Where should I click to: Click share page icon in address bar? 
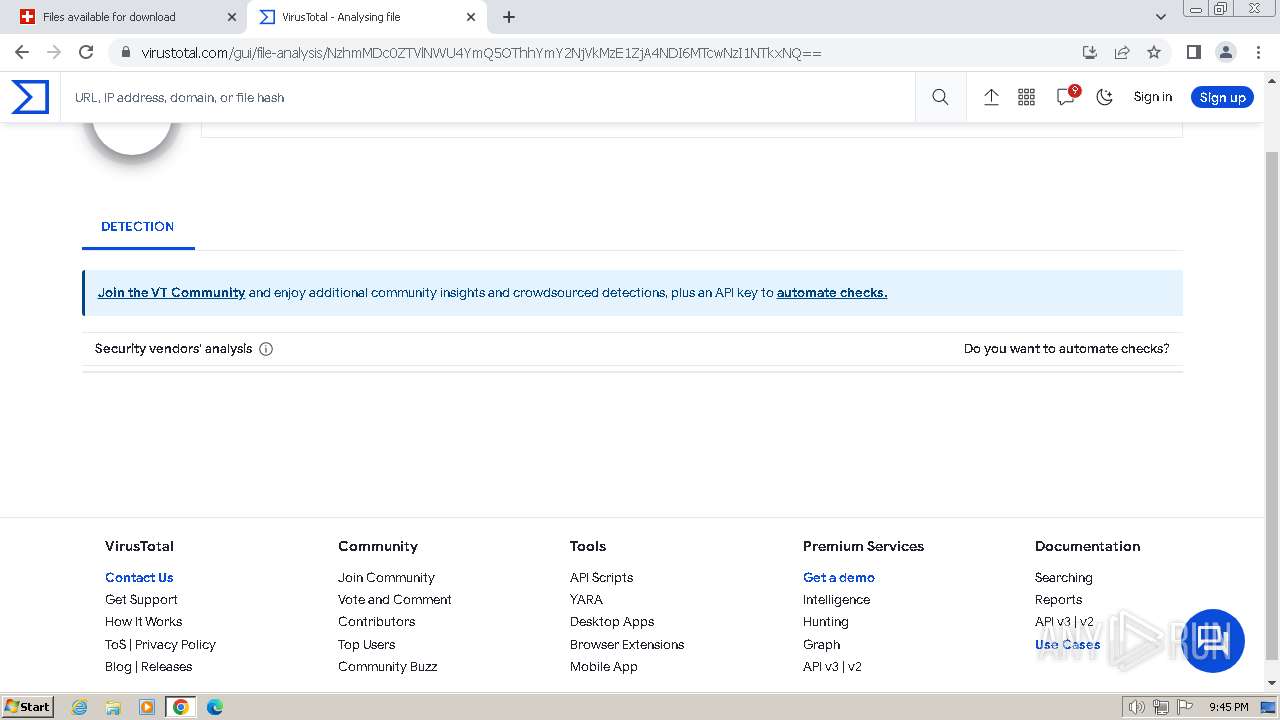pyautogui.click(x=1122, y=52)
